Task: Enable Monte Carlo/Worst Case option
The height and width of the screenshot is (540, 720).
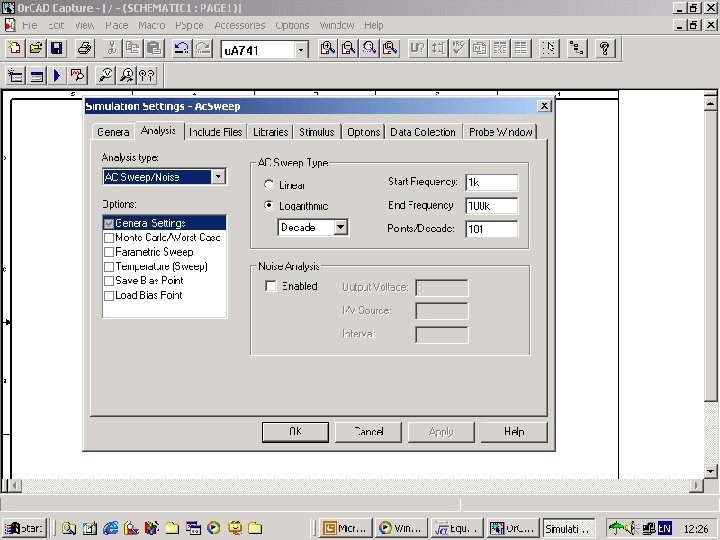Action: [109, 238]
